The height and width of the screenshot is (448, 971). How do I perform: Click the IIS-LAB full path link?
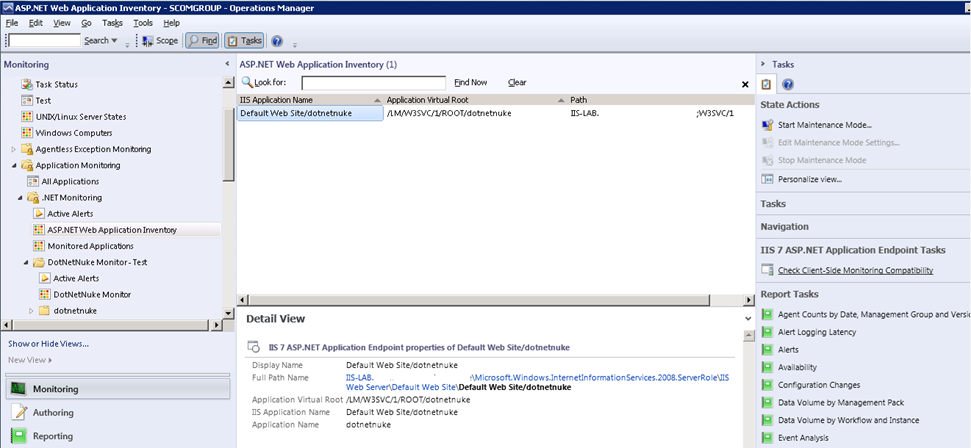tap(360, 377)
